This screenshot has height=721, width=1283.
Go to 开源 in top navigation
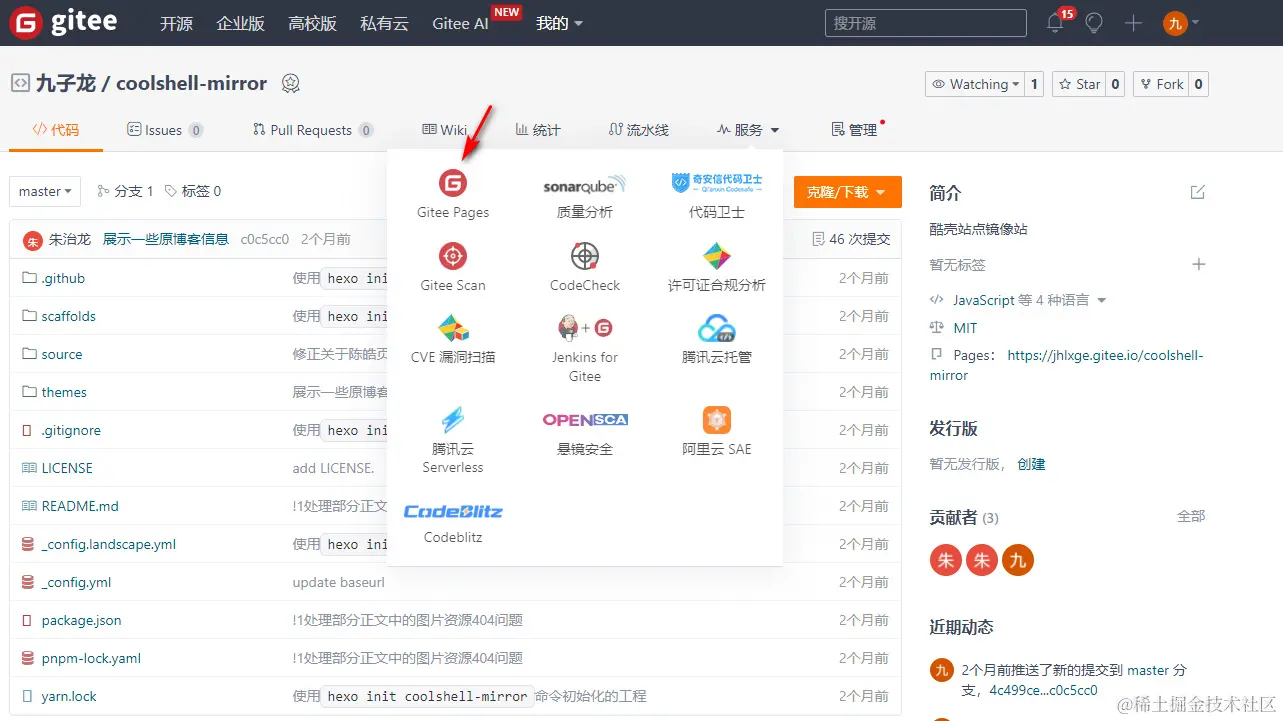[176, 23]
